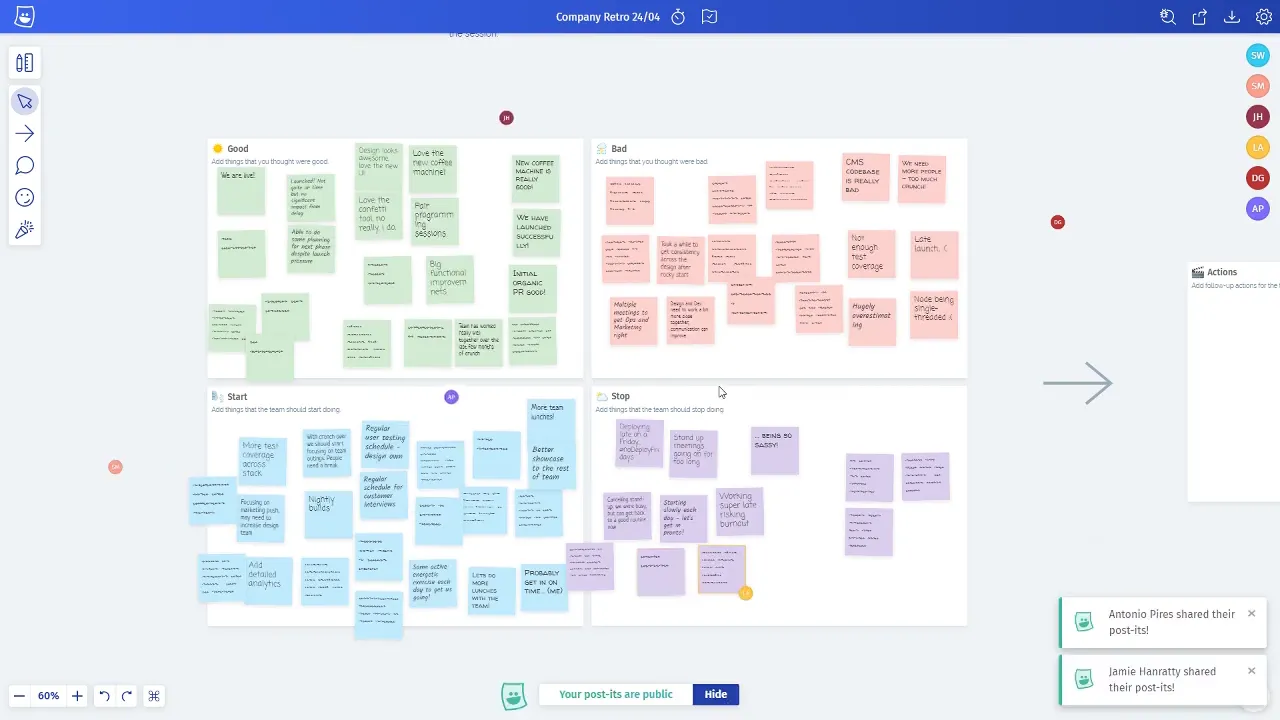Dismiss the Antonio Pires notification
This screenshot has height=720, width=1280.
click(x=1251, y=614)
